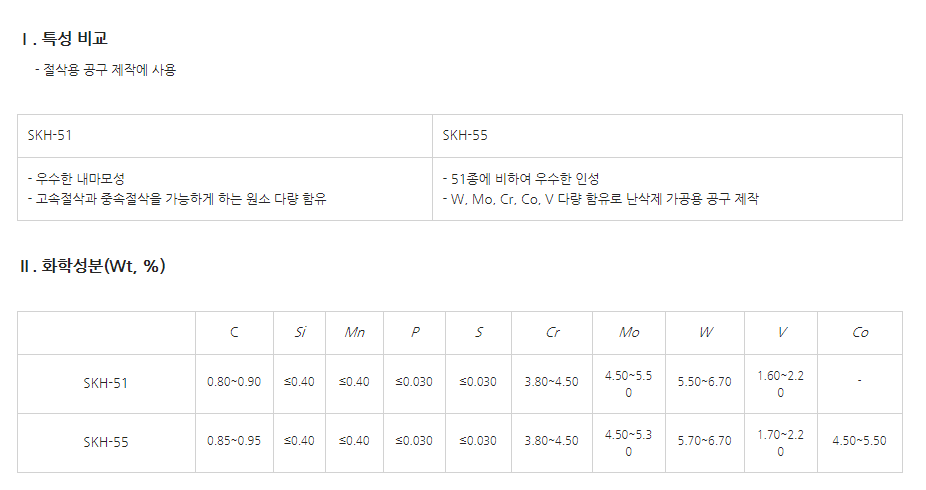This screenshot has height=490, width=926.
Task: Select the SKH-55 row label in the chemical table
Action: tap(106, 441)
